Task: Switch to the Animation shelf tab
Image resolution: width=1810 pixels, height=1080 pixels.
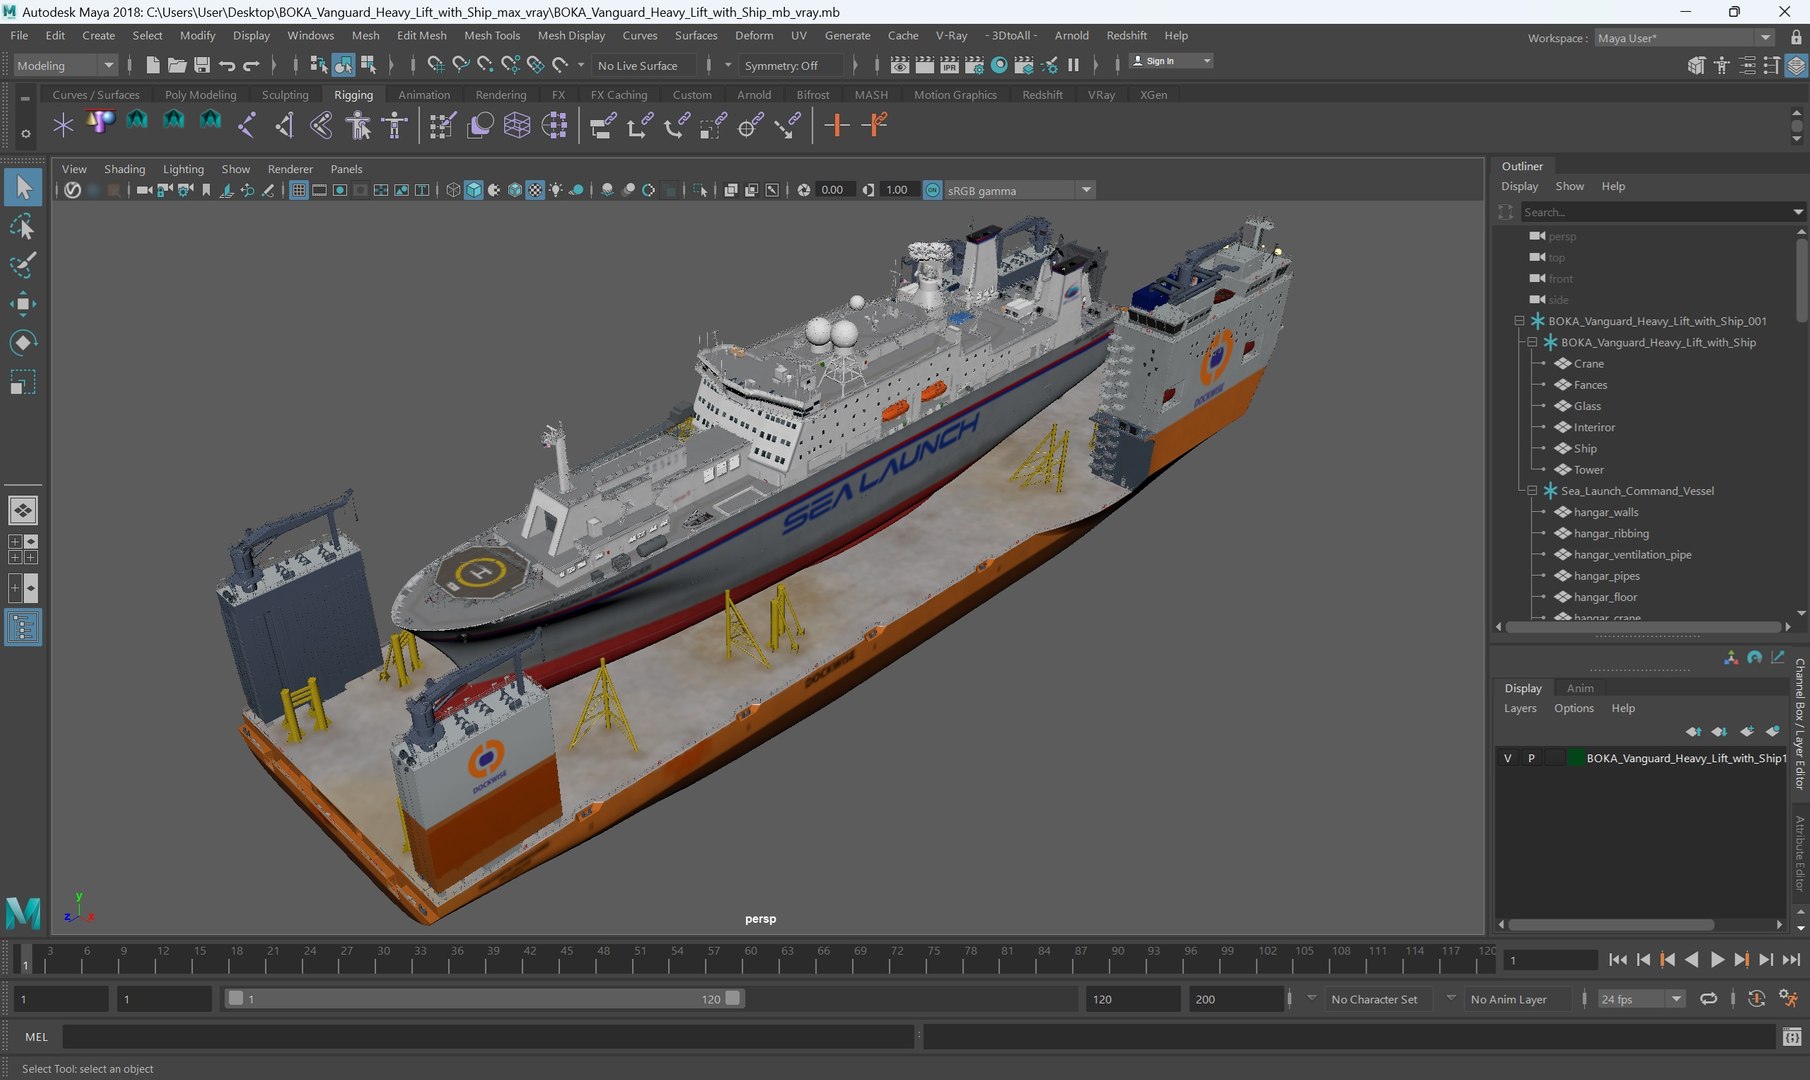Action: (x=424, y=95)
